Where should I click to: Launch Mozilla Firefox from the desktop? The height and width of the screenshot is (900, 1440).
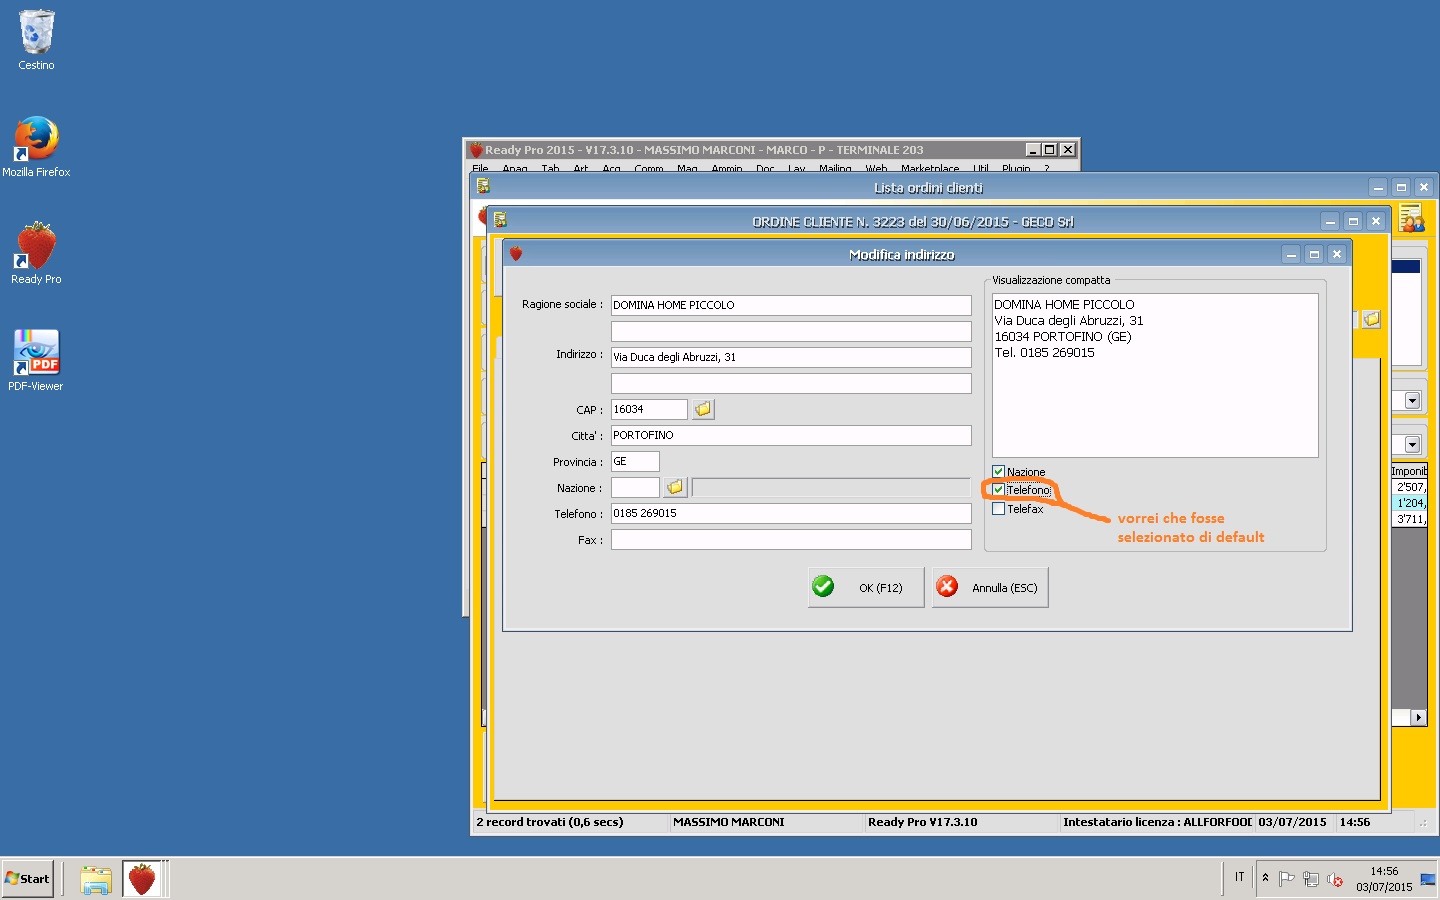point(36,147)
